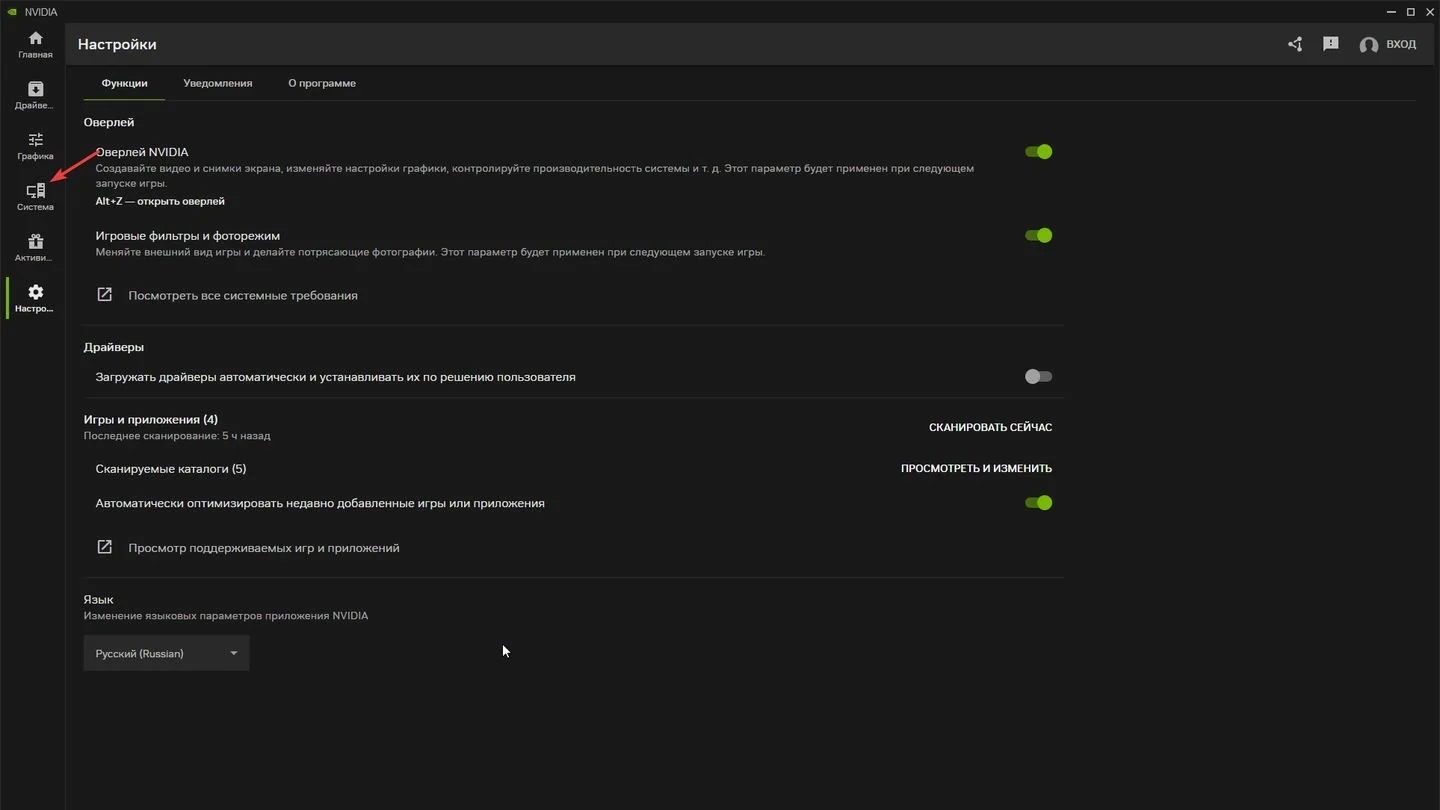Toggle Игровые фильтры и фоторежим switch
The height and width of the screenshot is (810, 1440).
tap(1038, 235)
